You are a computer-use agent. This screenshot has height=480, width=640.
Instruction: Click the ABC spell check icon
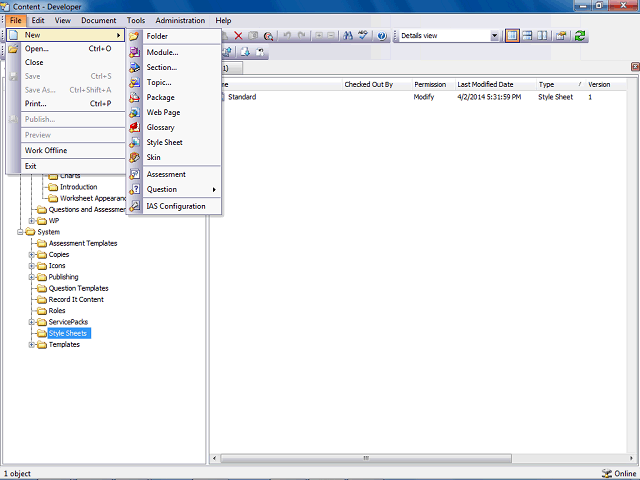[x=362, y=36]
